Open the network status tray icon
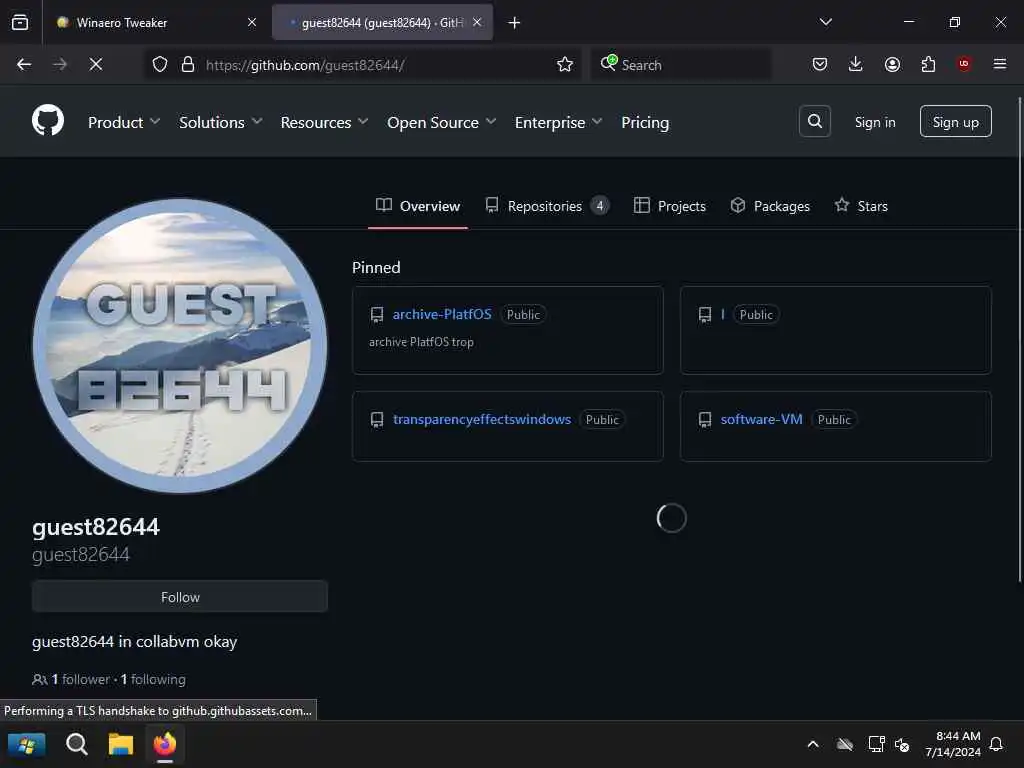Image resolution: width=1024 pixels, height=768 pixels. pyautogui.click(x=876, y=744)
